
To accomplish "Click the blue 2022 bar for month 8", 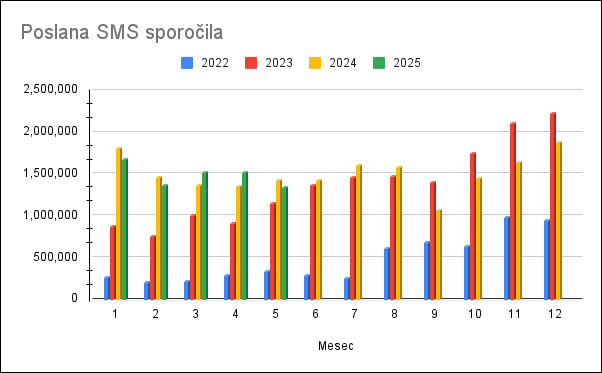I will click(387, 273).
